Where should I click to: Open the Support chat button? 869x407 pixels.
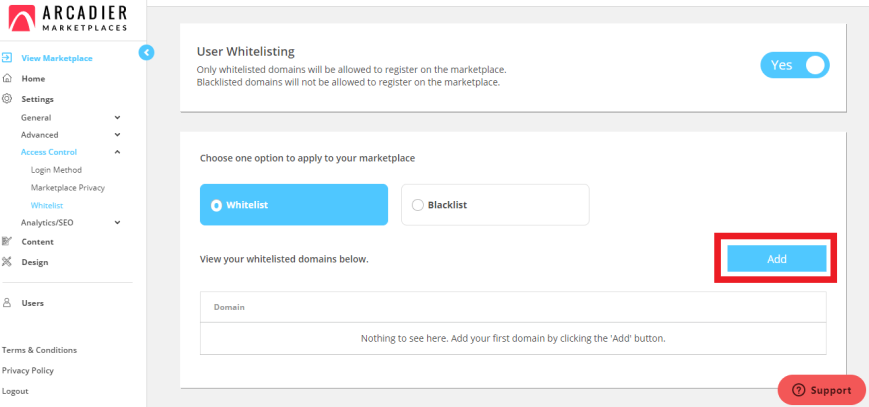pos(821,390)
